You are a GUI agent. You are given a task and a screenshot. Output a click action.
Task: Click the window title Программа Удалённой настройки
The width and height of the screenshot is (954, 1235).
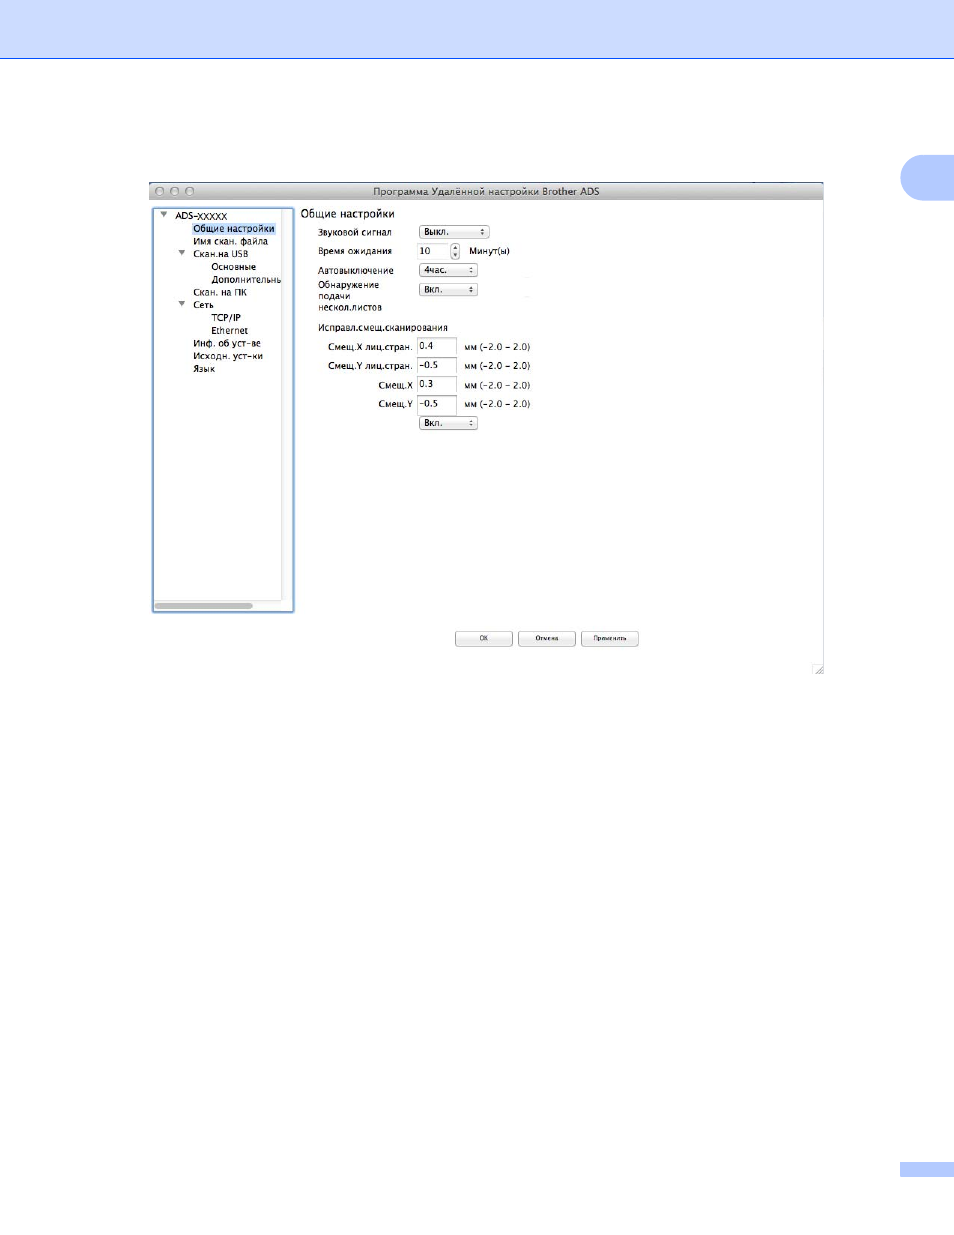[486, 191]
